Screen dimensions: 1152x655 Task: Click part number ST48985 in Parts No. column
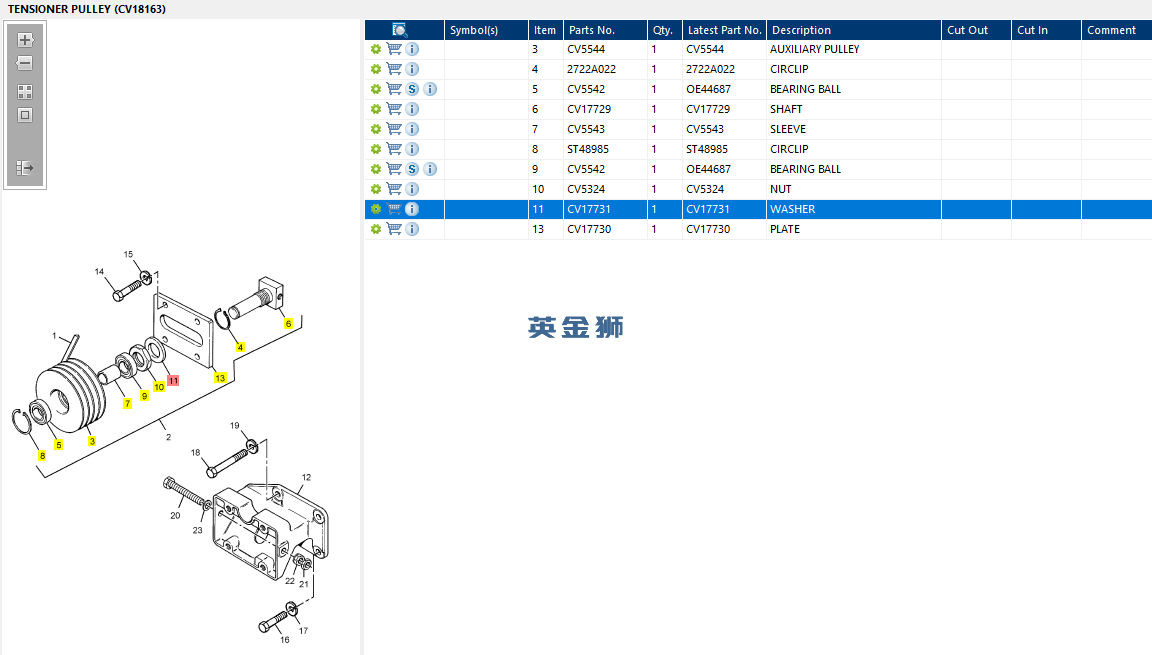coord(588,149)
